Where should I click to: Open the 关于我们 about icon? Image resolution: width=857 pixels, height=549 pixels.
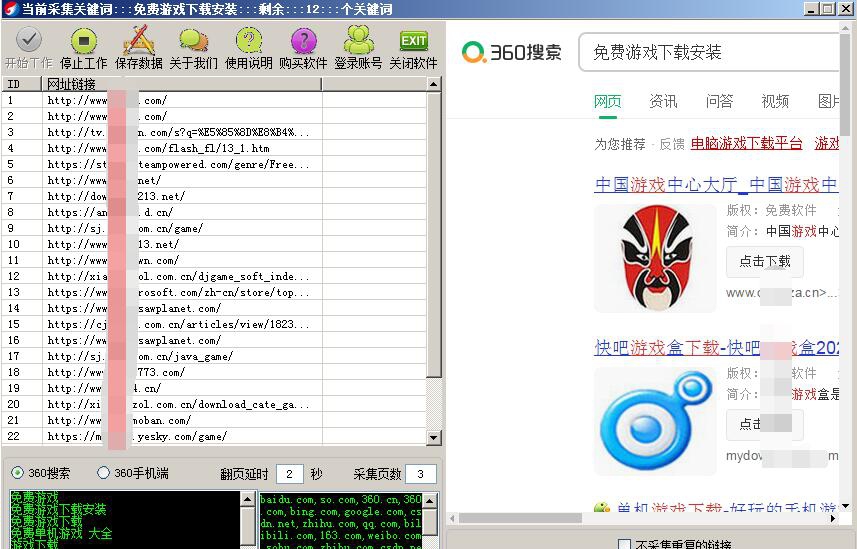[193, 40]
